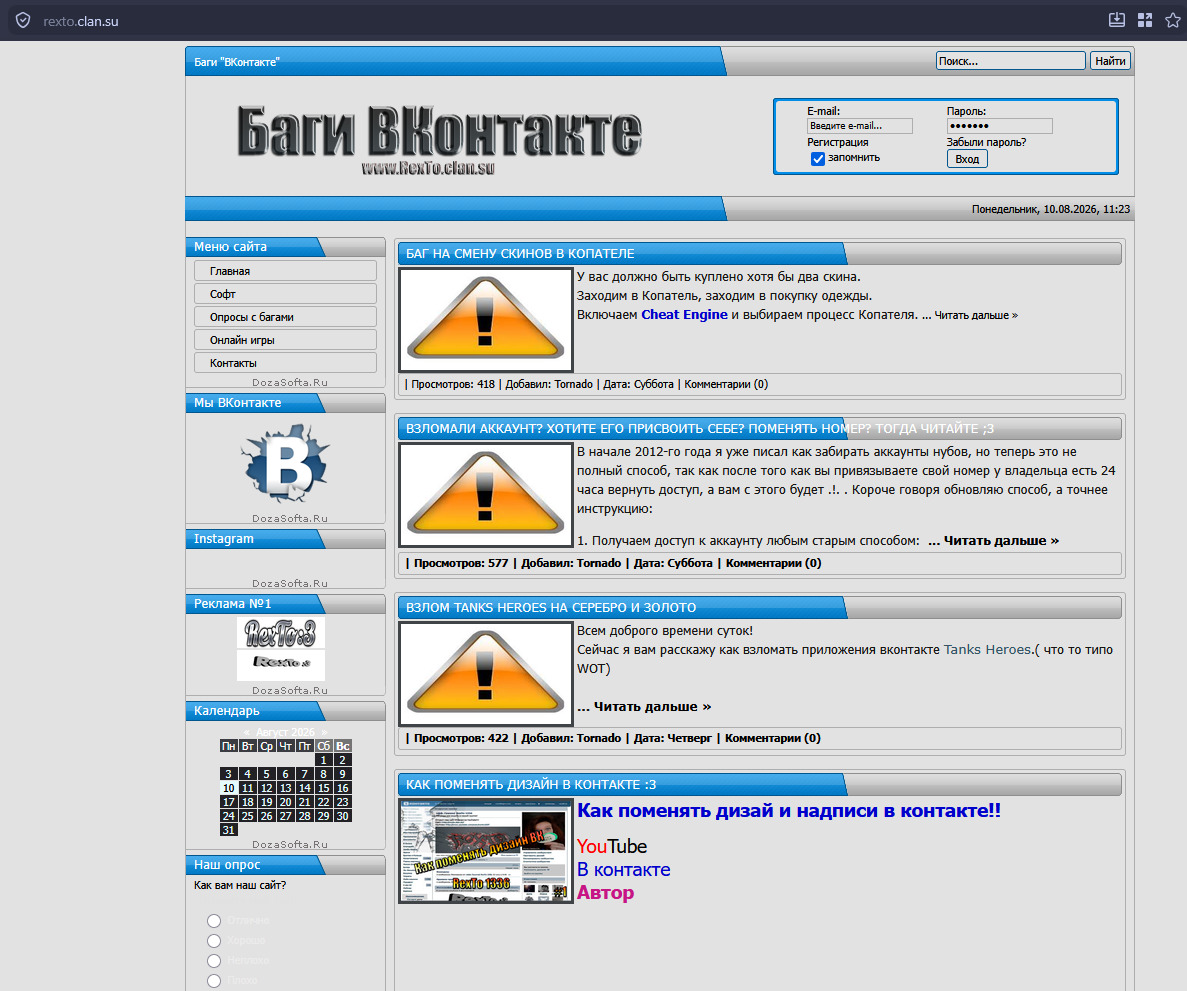Click the Баги ВКонтакте site logo
This screenshot has width=1187, height=991.
click(439, 141)
